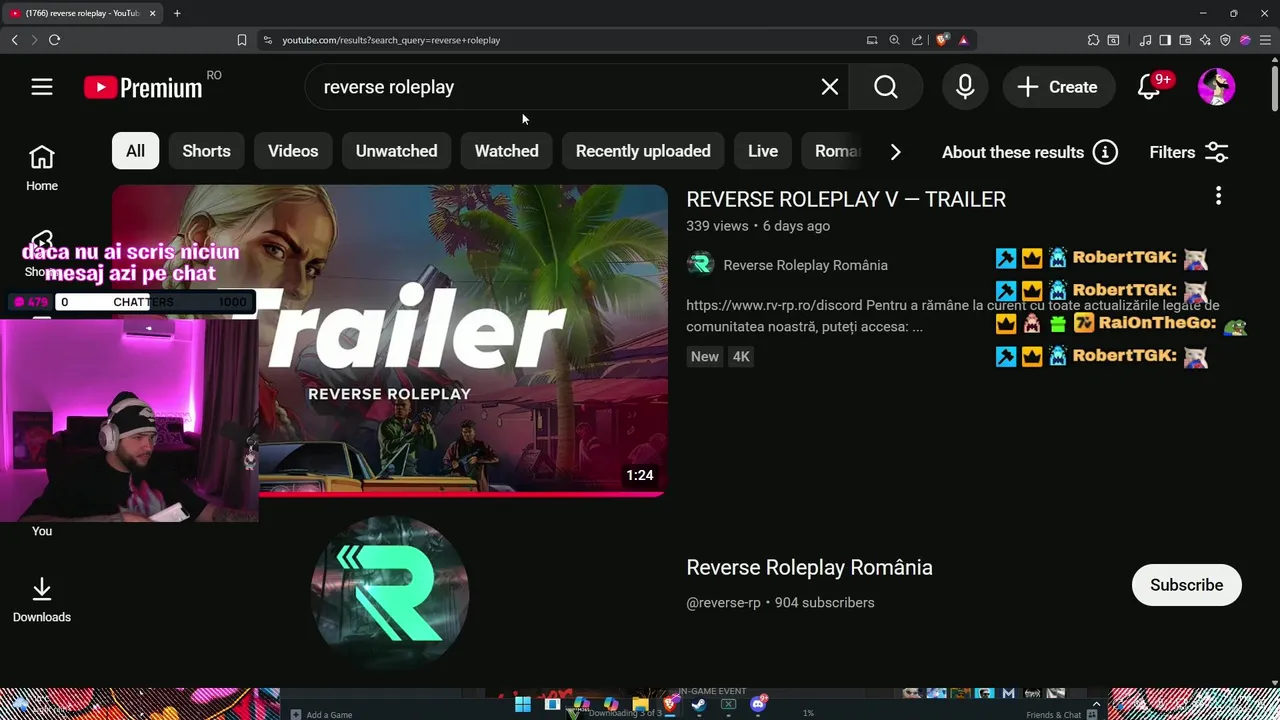Click the '339 views • 6 days ago' text
The width and height of the screenshot is (1280, 720).
[x=758, y=226]
